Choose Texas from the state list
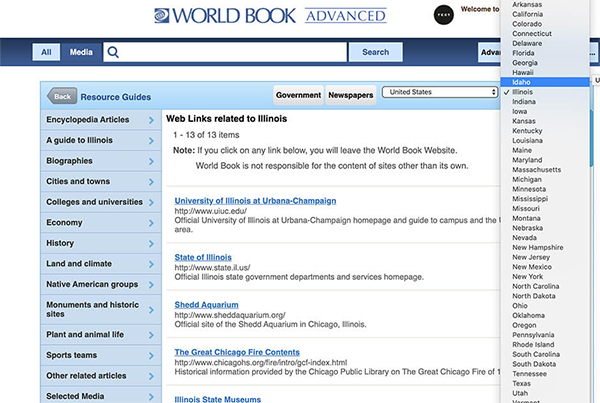The image size is (600, 403). click(545, 383)
